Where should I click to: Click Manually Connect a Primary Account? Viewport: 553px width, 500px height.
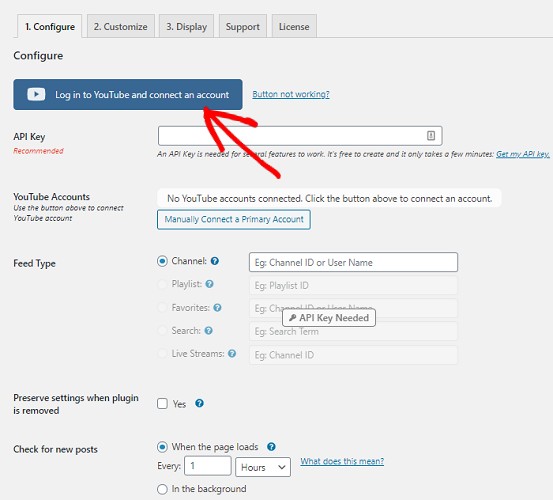click(x=234, y=220)
